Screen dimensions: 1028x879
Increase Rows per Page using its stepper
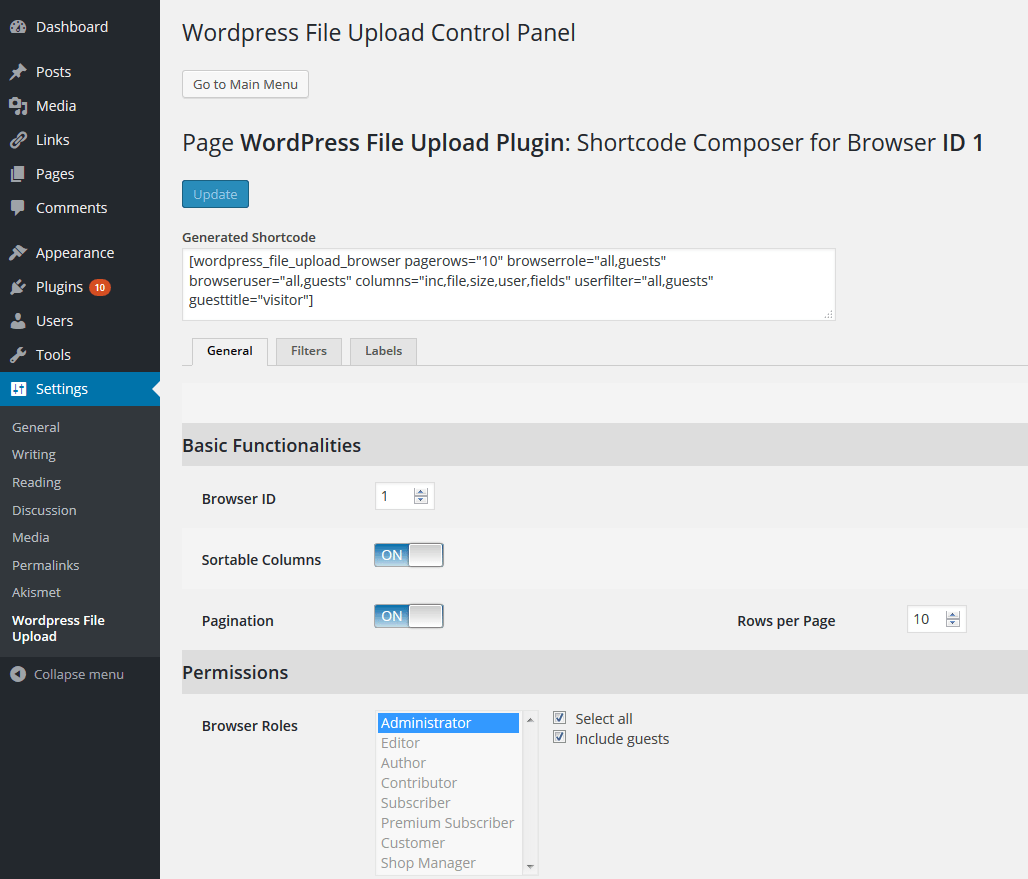click(x=953, y=614)
